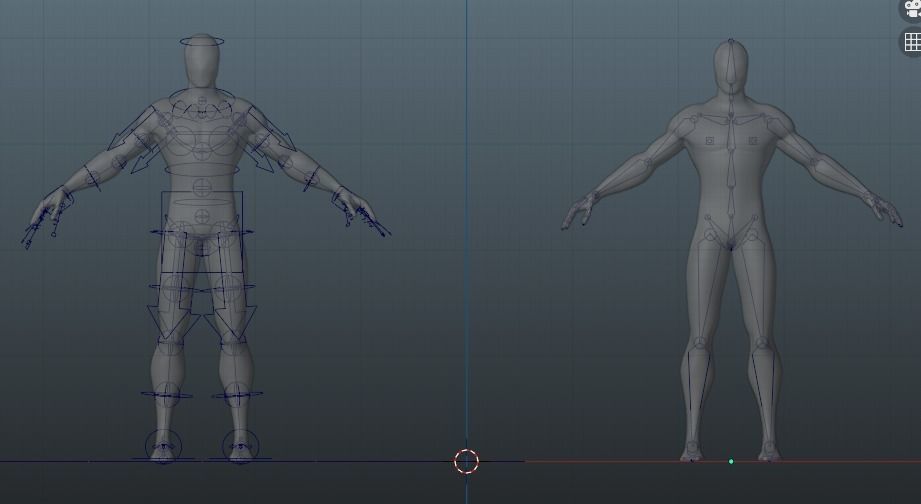Switch perspective/orthographic with the grid icon

pos(912,42)
